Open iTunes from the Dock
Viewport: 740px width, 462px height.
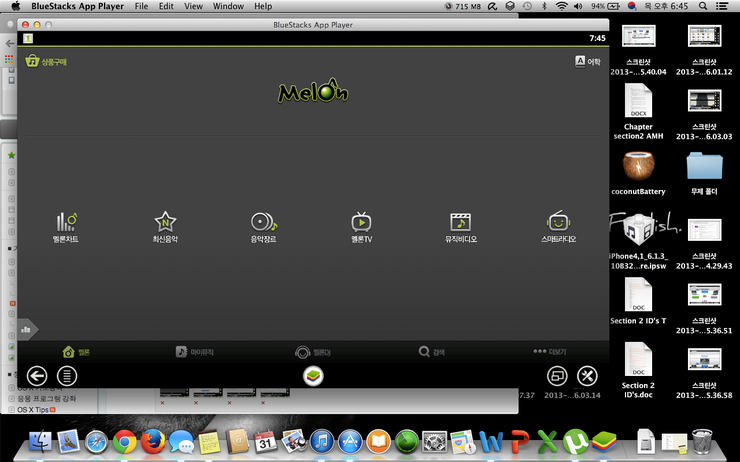pyautogui.click(x=322, y=442)
